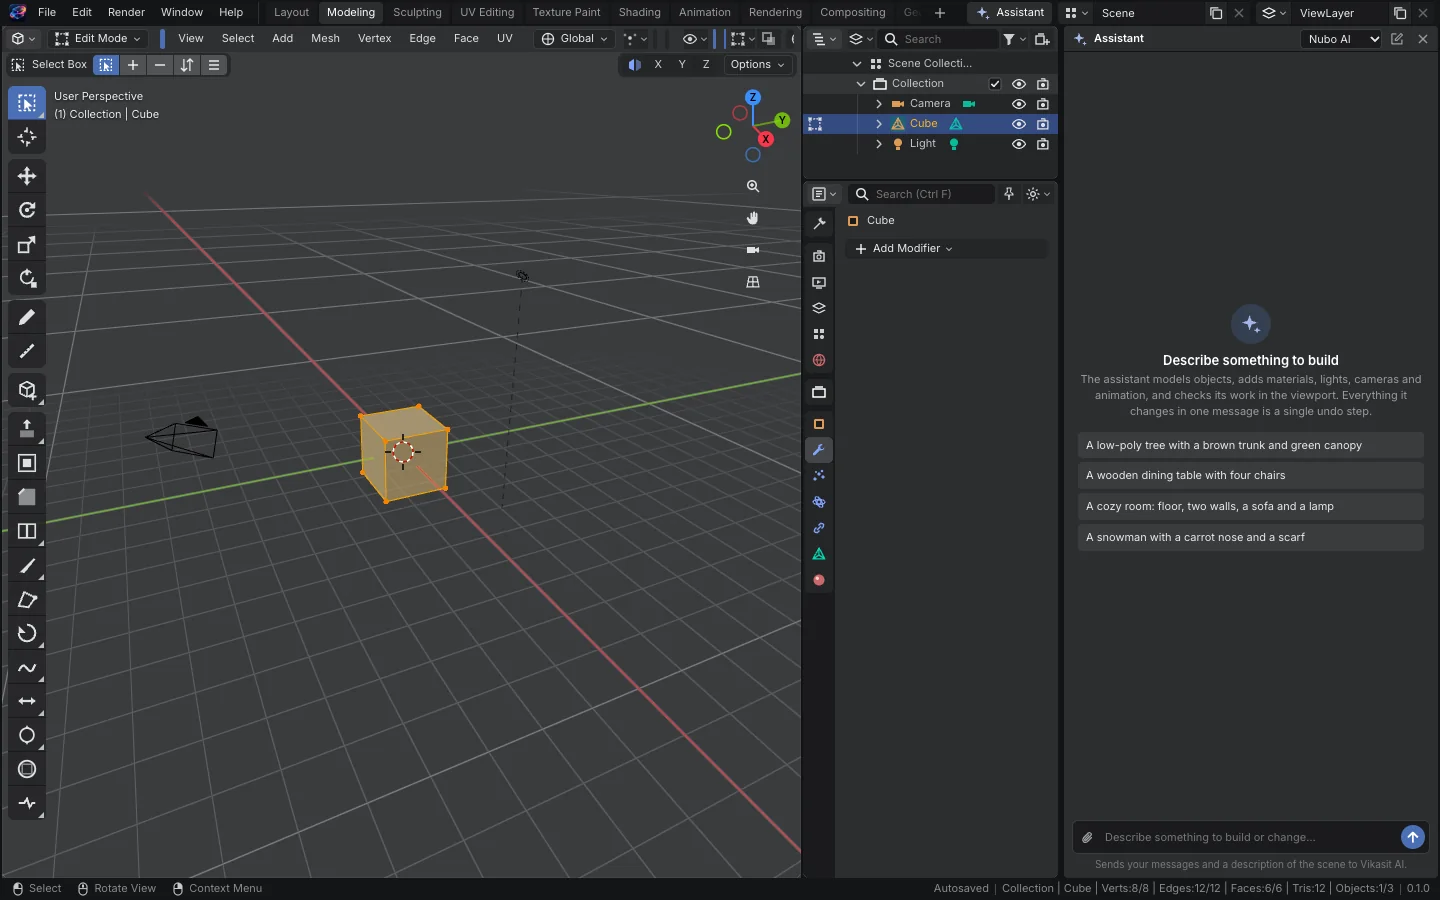Choose the low-poly tree suggestion
The image size is (1440, 900).
1250,445
